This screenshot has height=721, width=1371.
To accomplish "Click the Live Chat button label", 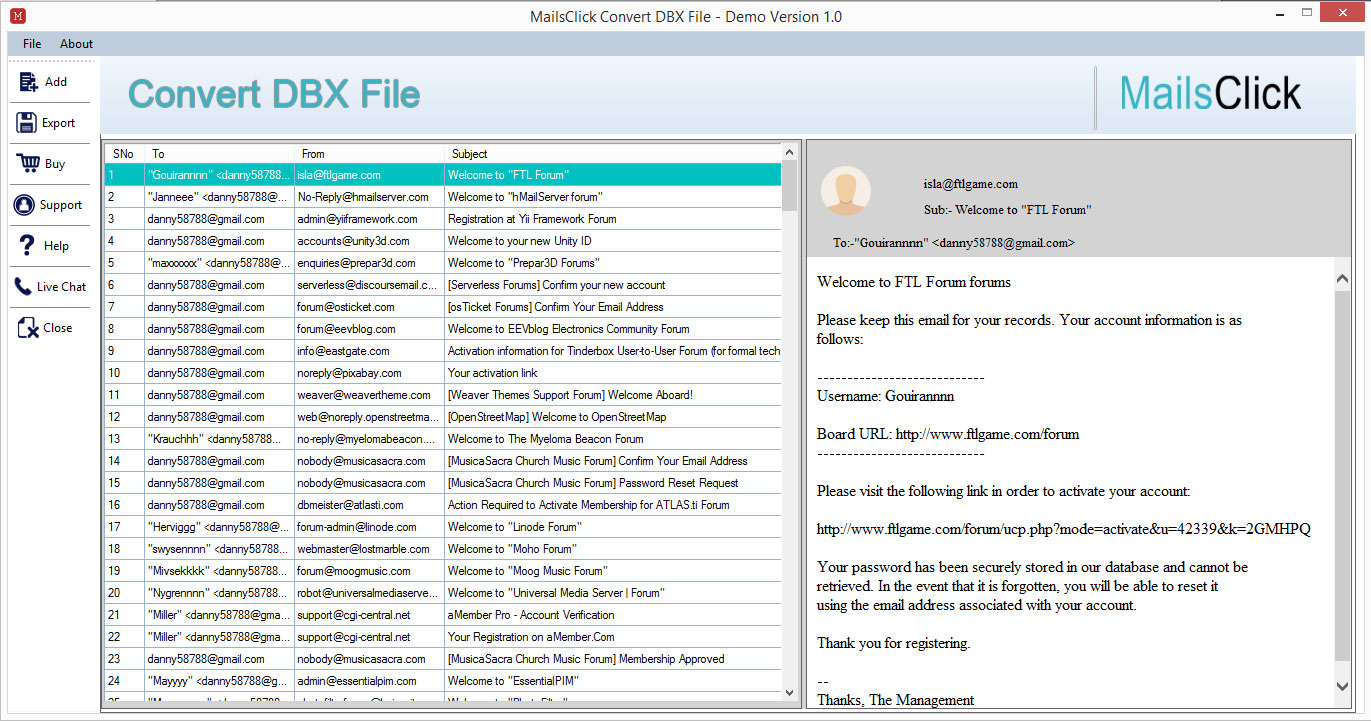I will (62, 287).
